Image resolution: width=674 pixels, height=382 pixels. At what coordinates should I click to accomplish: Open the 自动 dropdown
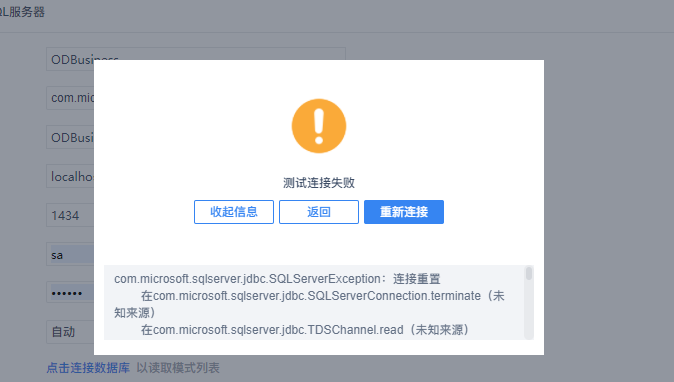(x=70, y=332)
